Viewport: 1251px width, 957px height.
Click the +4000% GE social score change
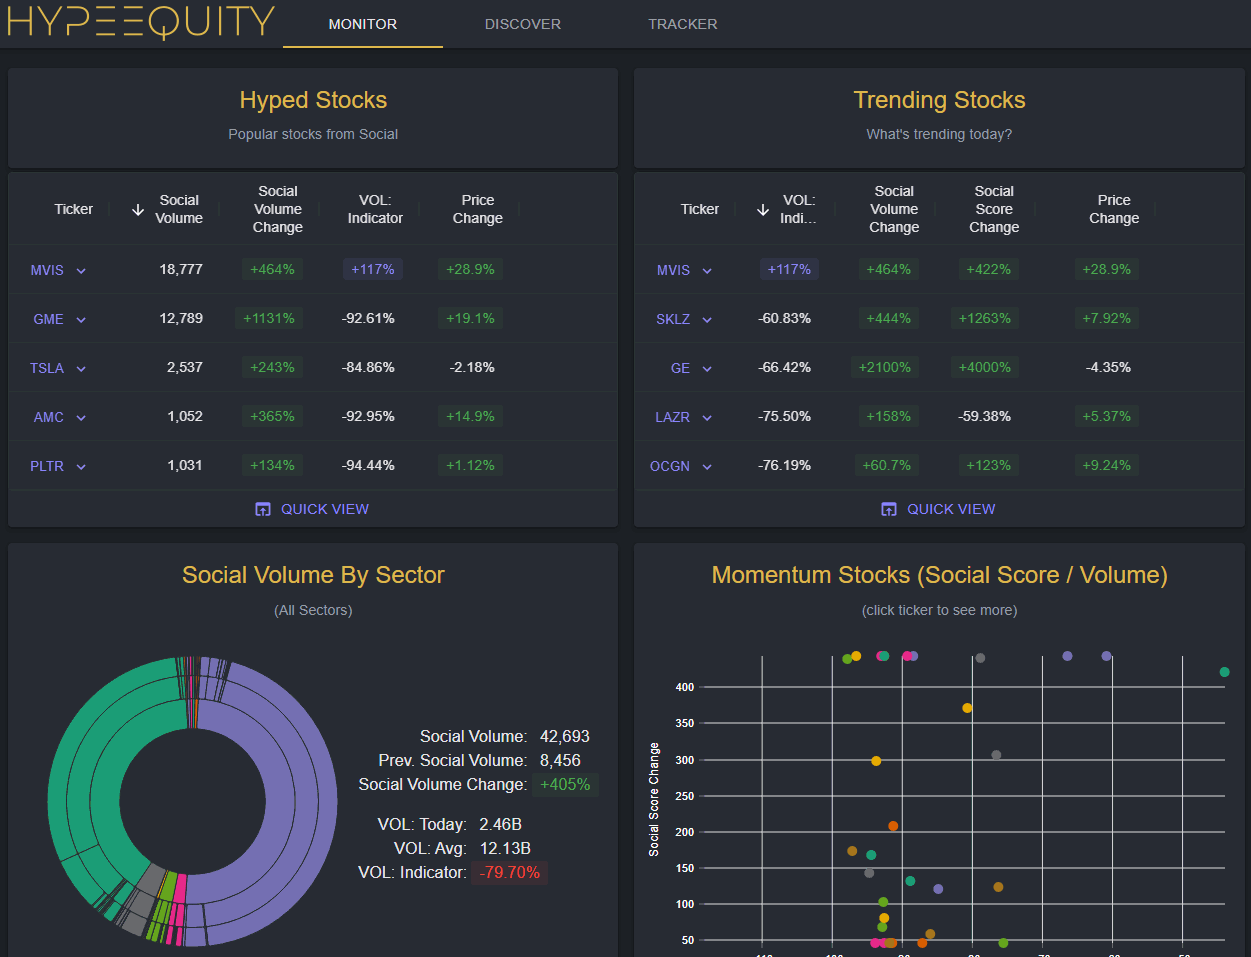[x=985, y=367]
